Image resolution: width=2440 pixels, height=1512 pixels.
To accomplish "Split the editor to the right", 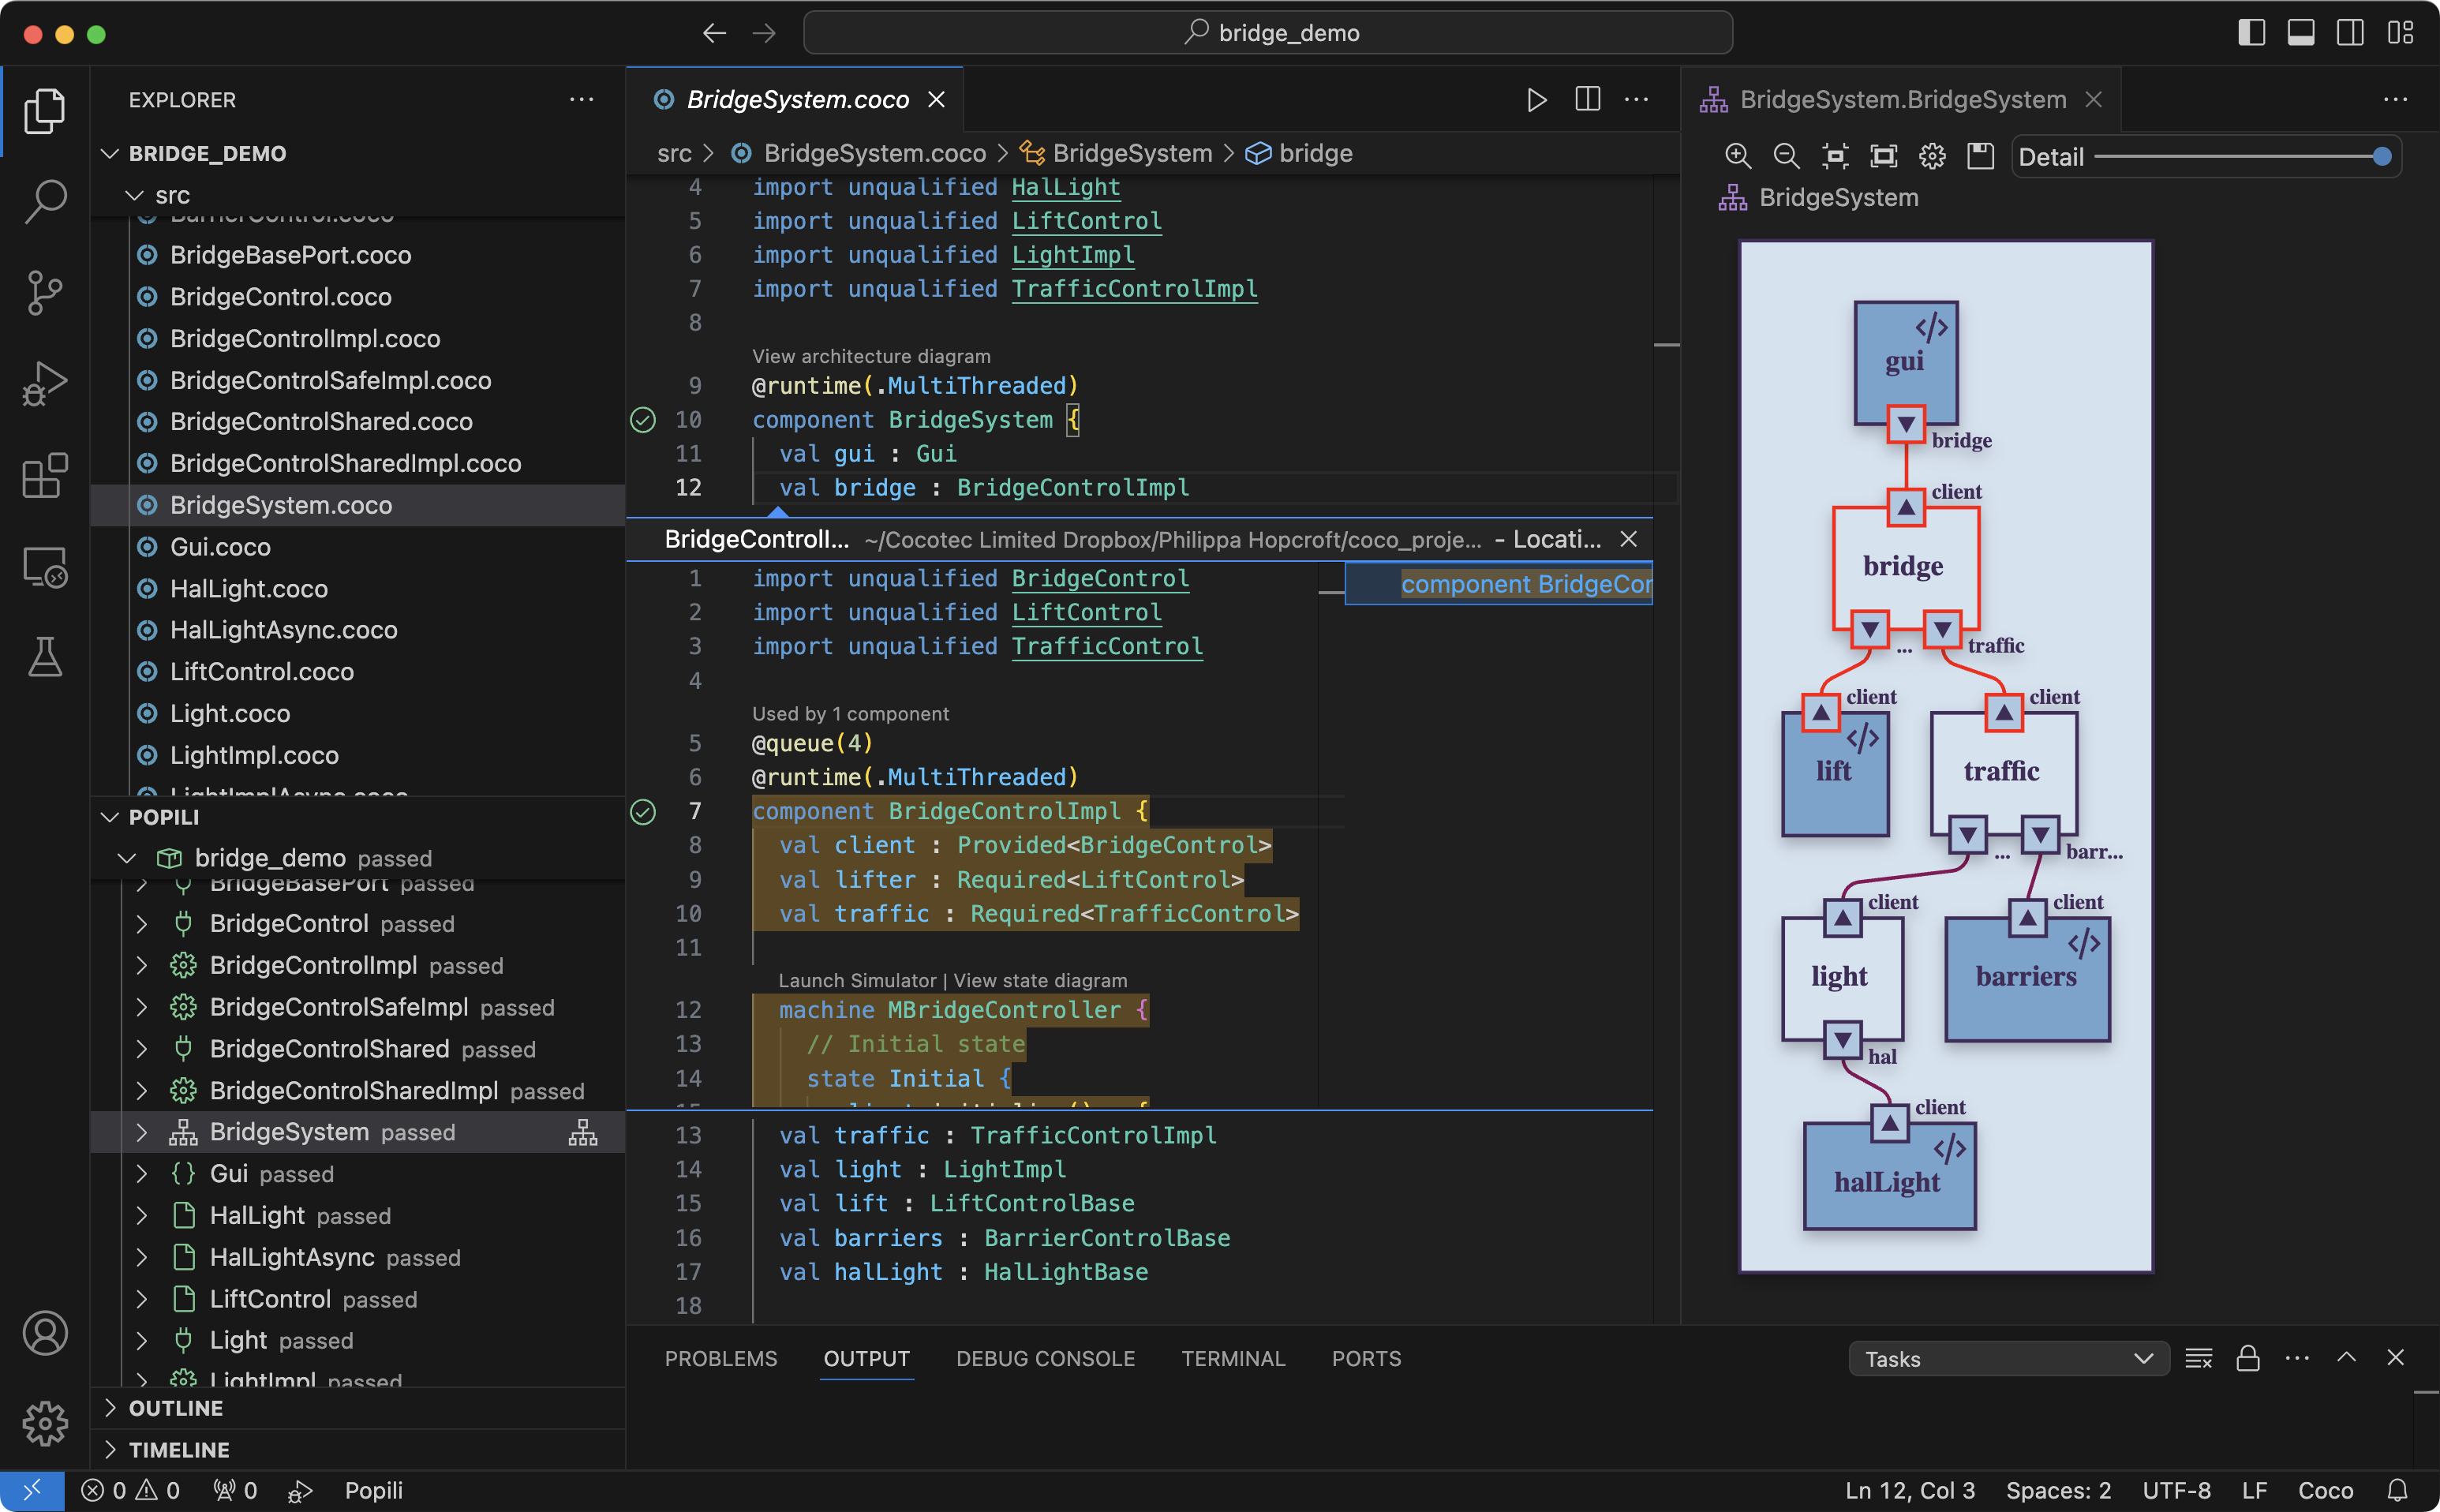I will click(1588, 100).
